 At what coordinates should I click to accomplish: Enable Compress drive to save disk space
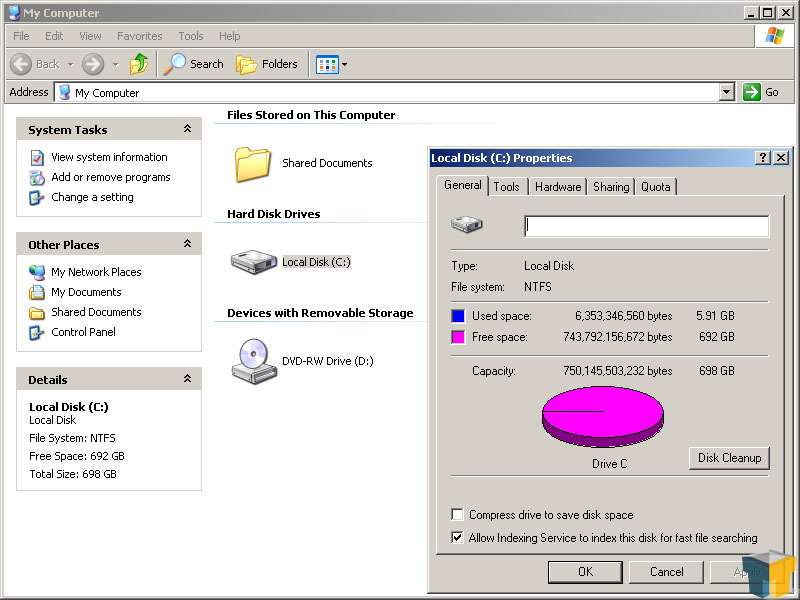coord(457,514)
